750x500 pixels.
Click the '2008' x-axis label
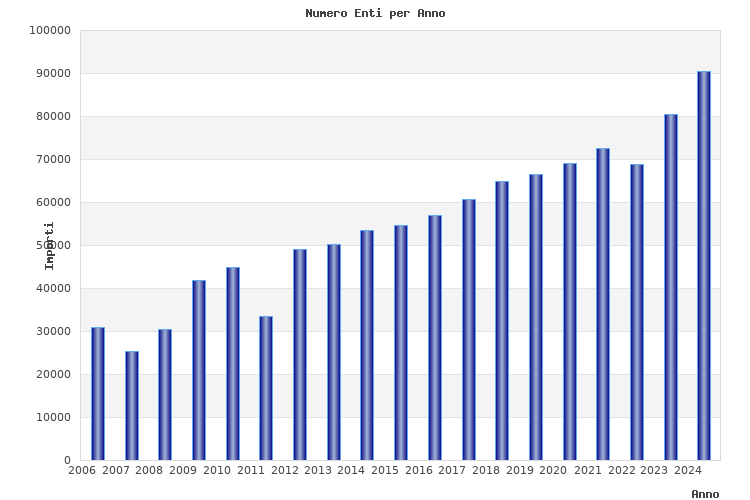tap(149, 470)
